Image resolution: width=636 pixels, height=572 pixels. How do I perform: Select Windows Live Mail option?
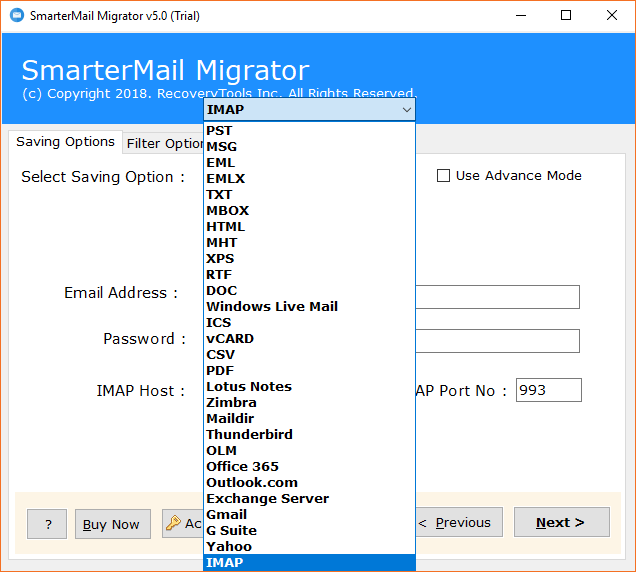[x=309, y=307]
